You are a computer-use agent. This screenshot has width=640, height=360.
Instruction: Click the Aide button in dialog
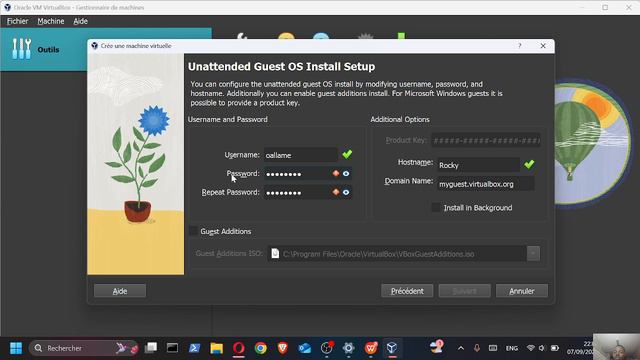pyautogui.click(x=120, y=291)
